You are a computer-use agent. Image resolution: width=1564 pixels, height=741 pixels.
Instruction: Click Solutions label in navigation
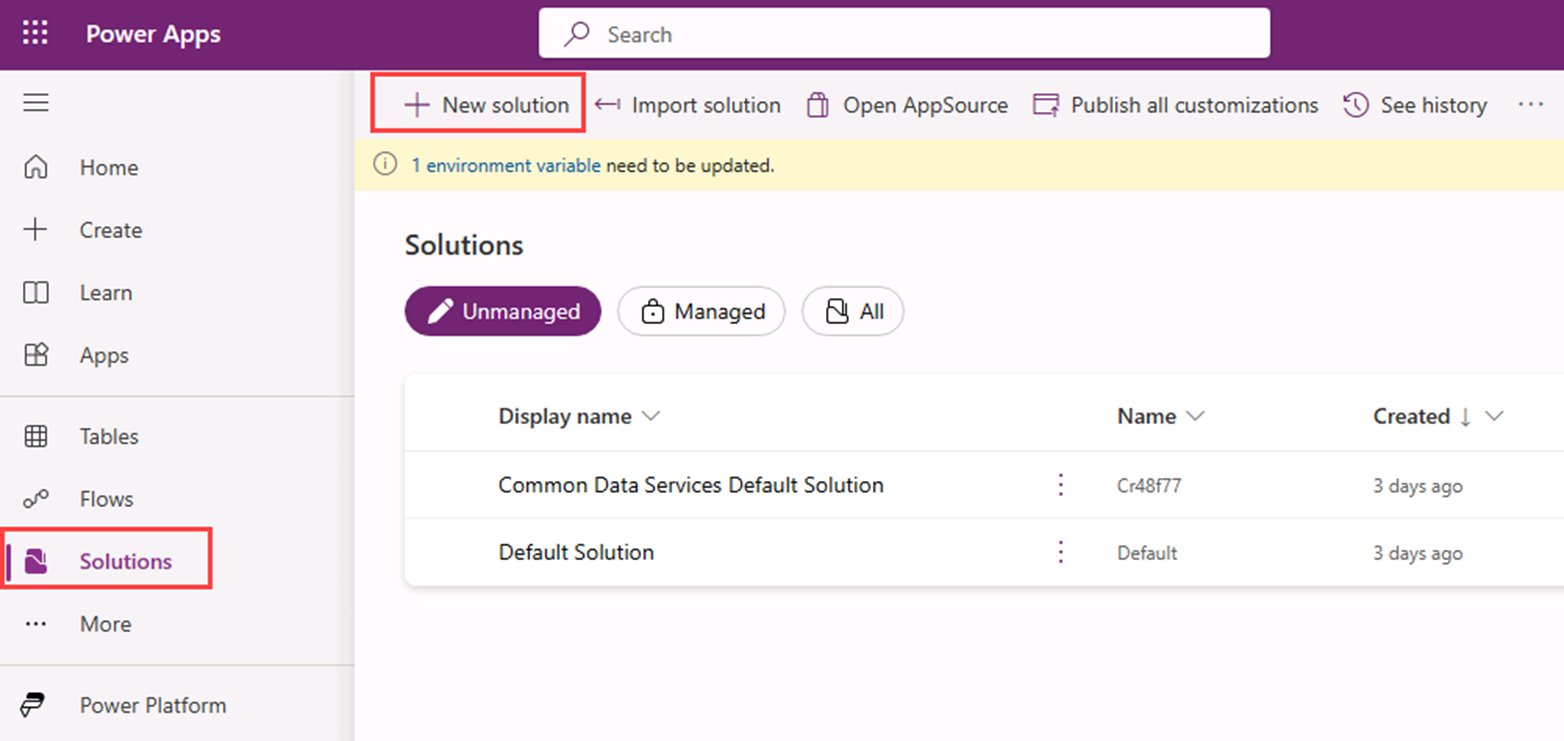[x=126, y=562]
